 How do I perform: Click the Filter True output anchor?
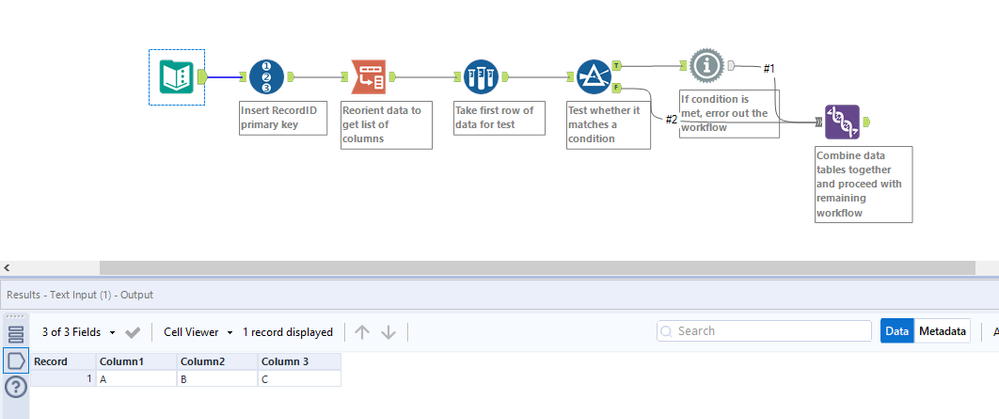point(616,65)
